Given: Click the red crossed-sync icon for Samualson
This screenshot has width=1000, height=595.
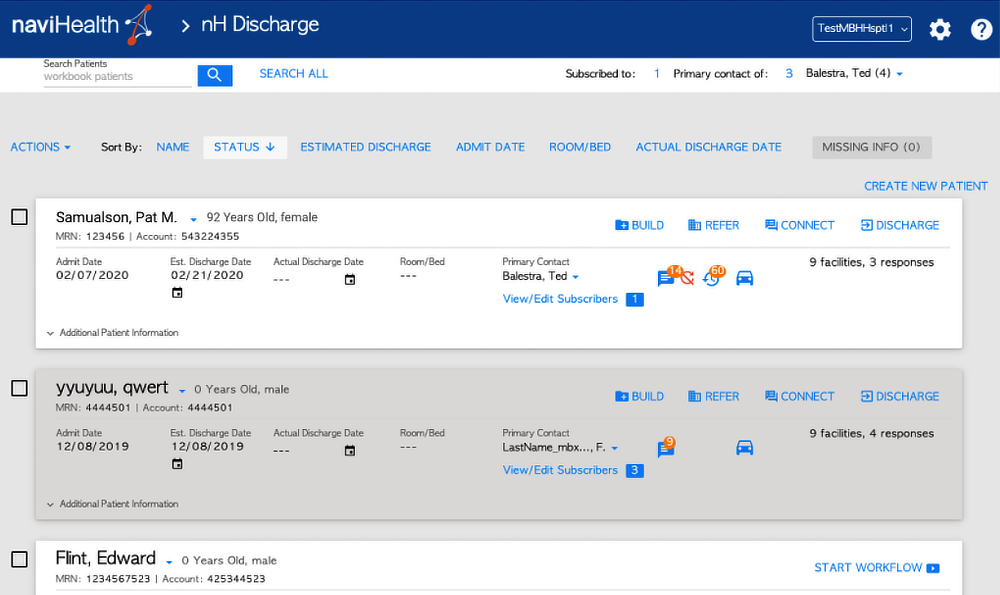Looking at the screenshot, I should pos(687,278).
